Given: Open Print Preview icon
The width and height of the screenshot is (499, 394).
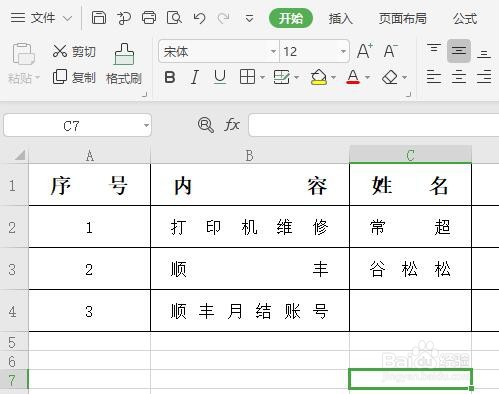Looking at the screenshot, I should 174,18.
